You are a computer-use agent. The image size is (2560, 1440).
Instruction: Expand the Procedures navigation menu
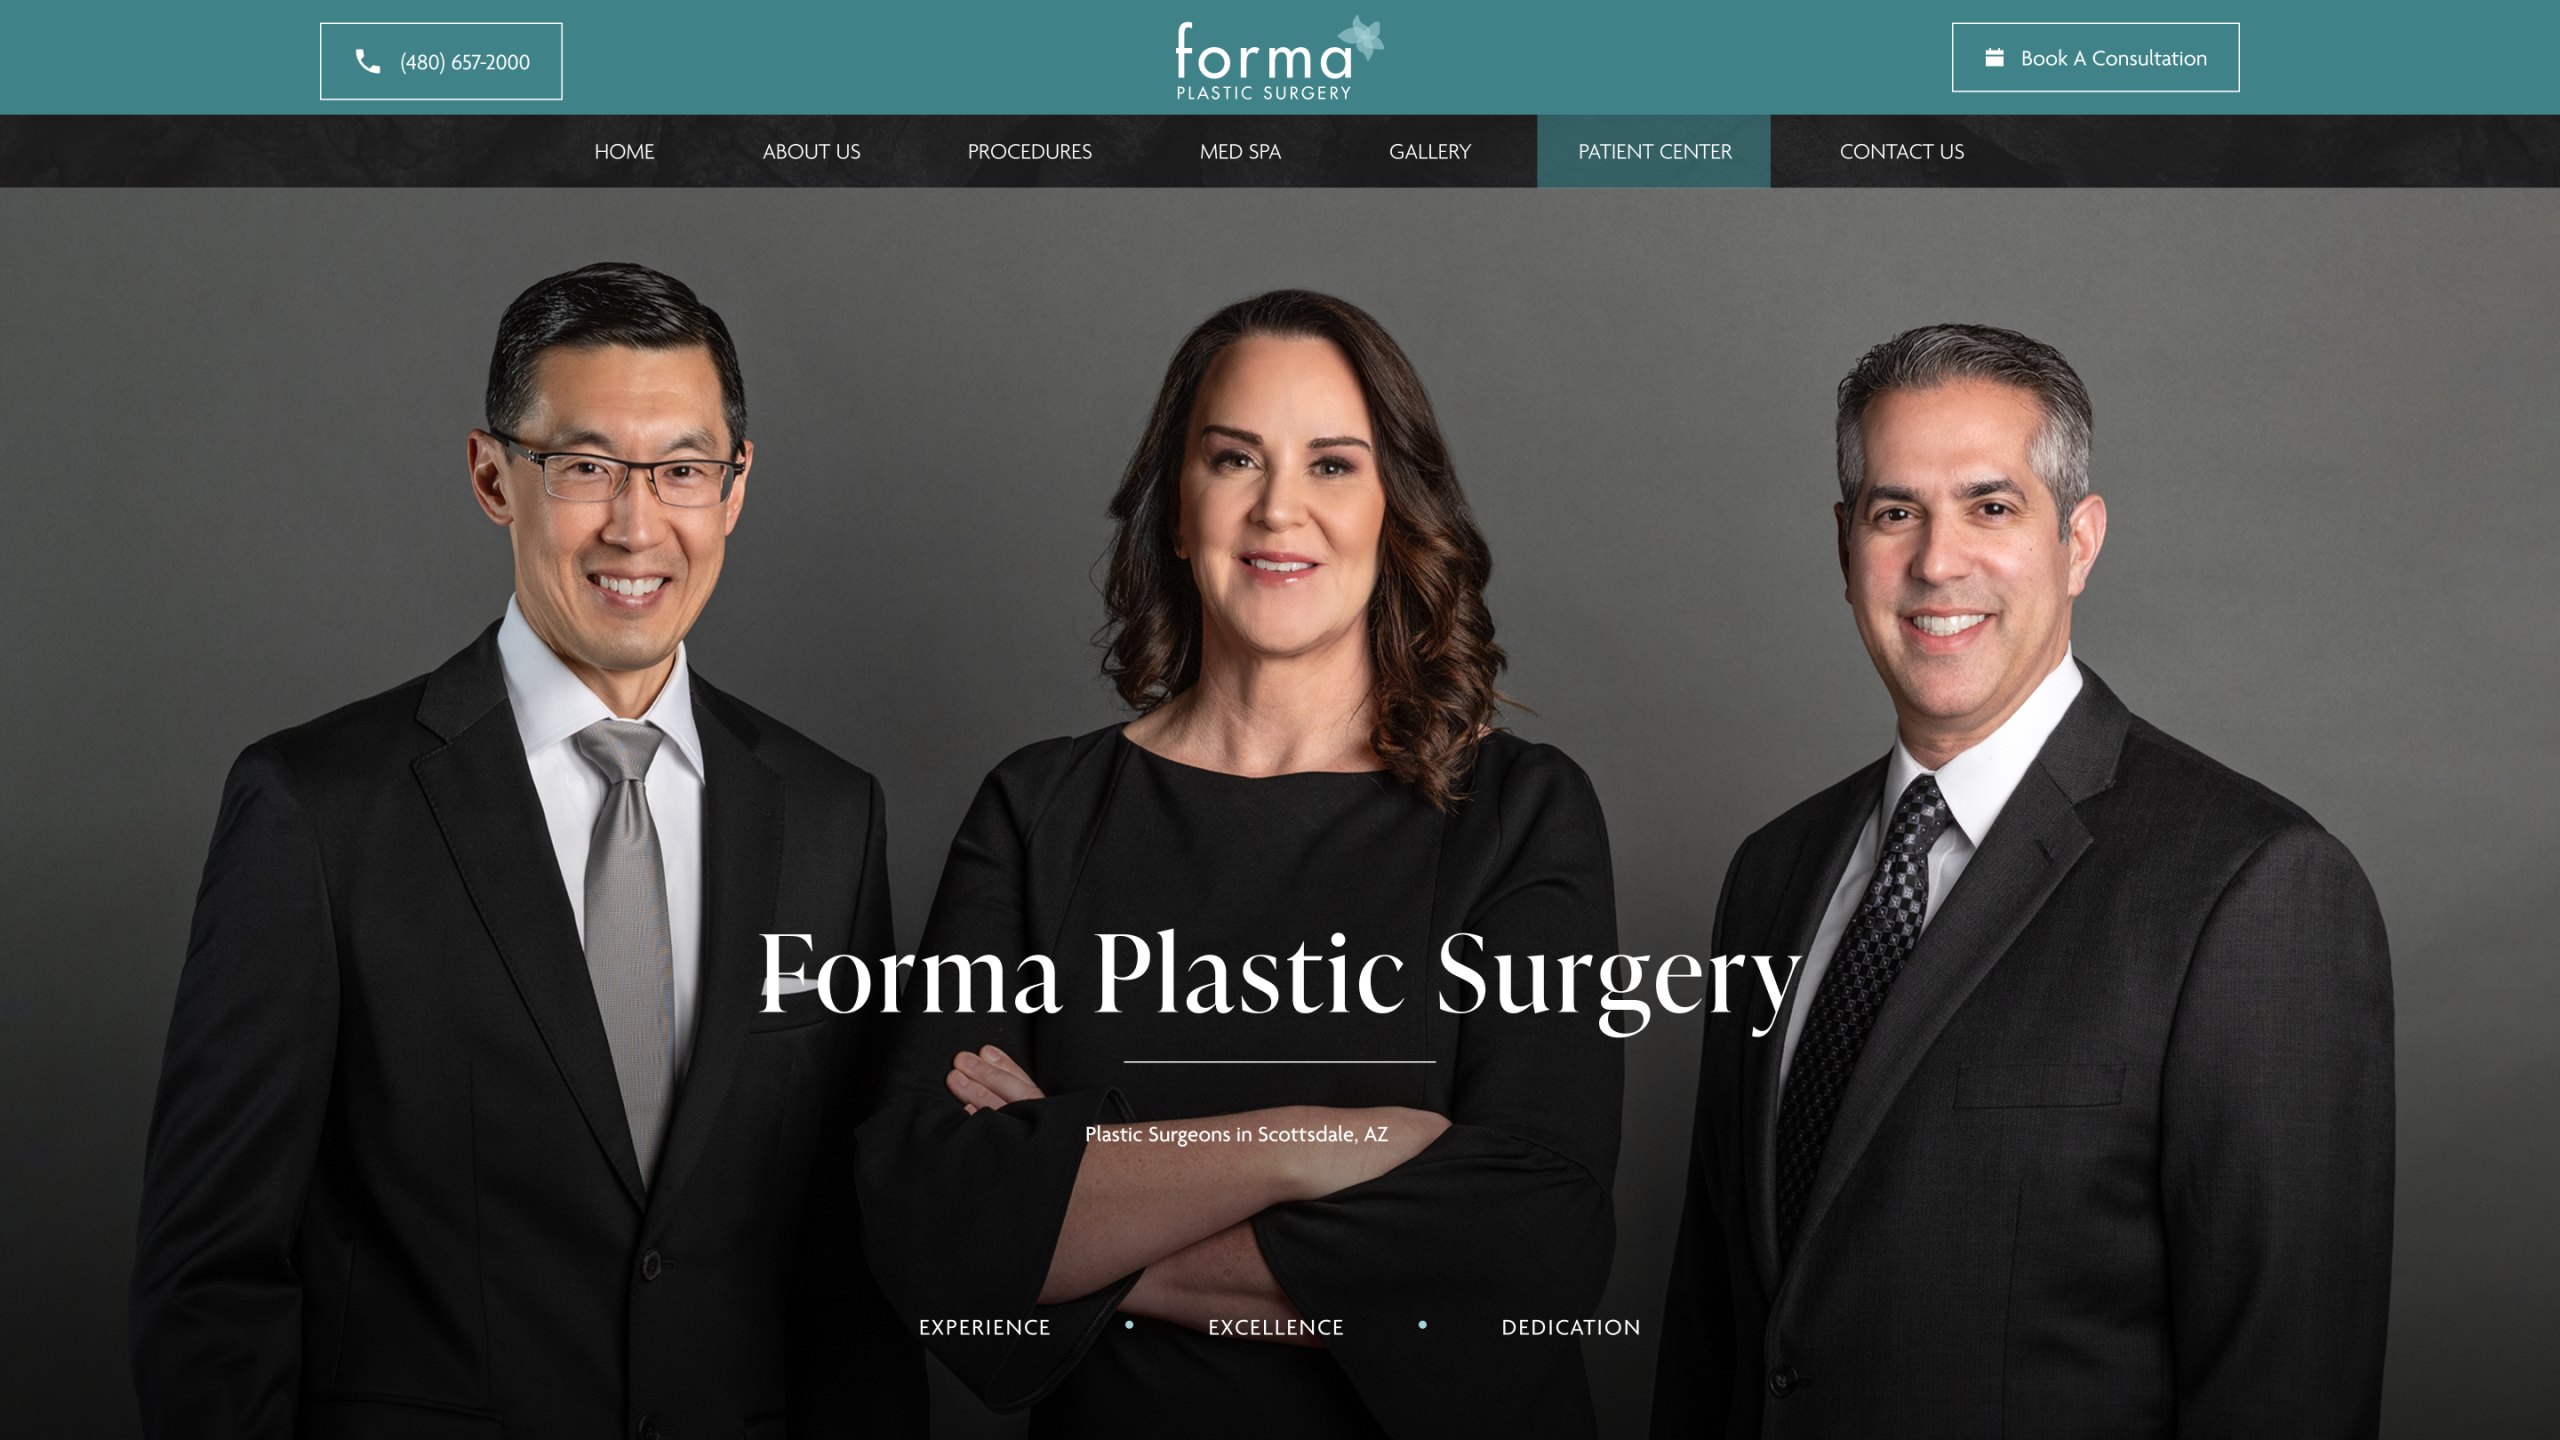pyautogui.click(x=1029, y=151)
